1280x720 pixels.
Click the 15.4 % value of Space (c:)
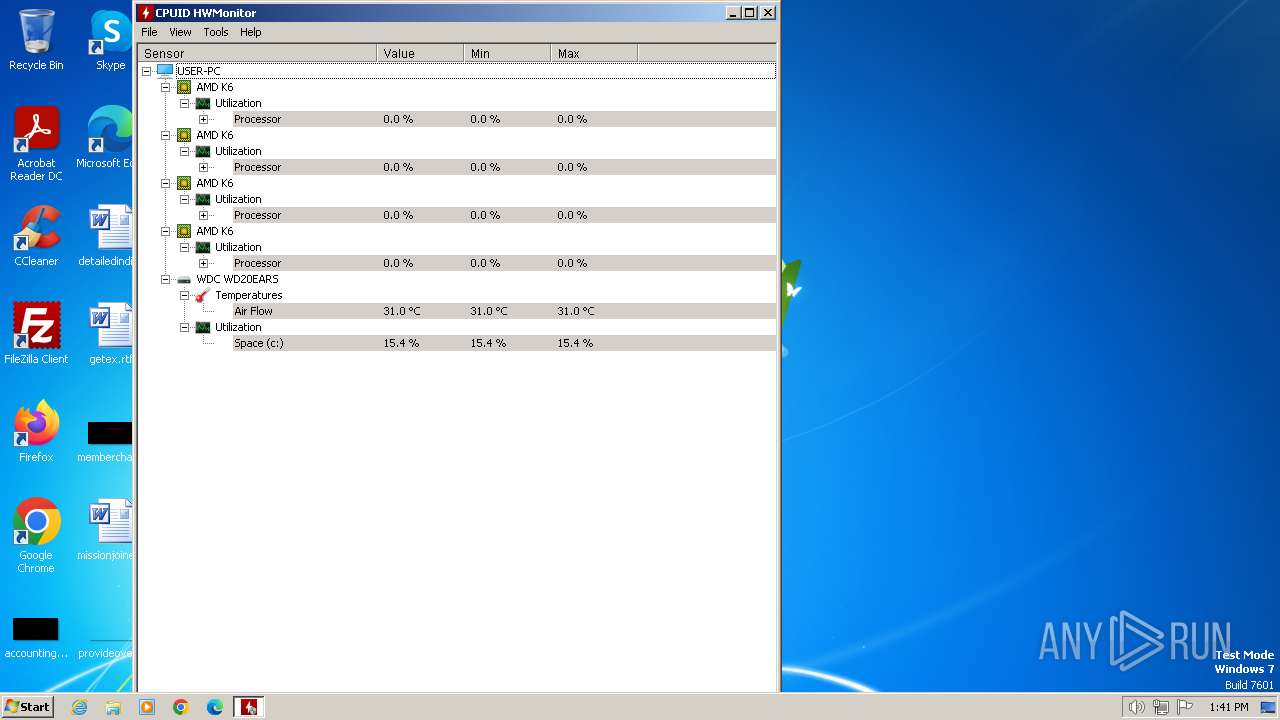[401, 343]
